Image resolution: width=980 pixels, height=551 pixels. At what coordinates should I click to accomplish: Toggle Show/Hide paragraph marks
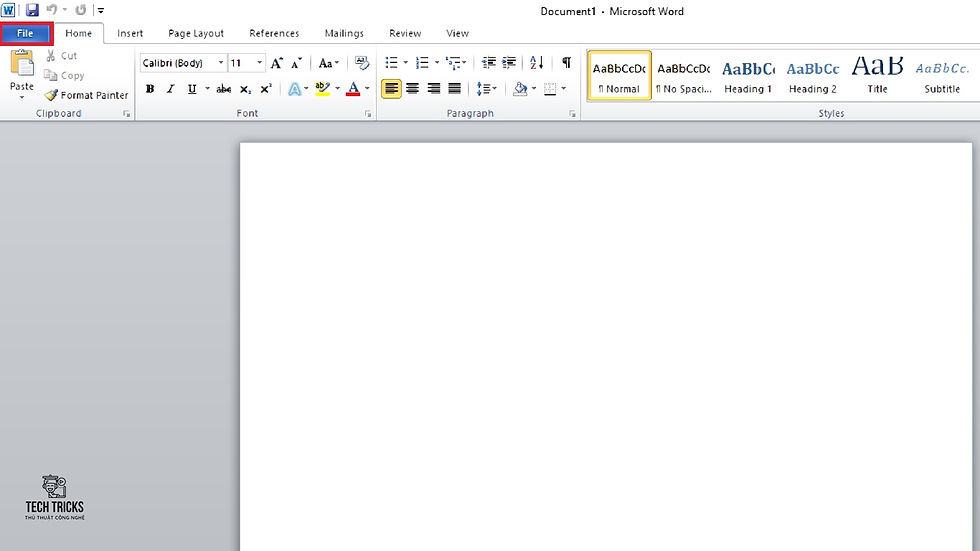point(566,63)
